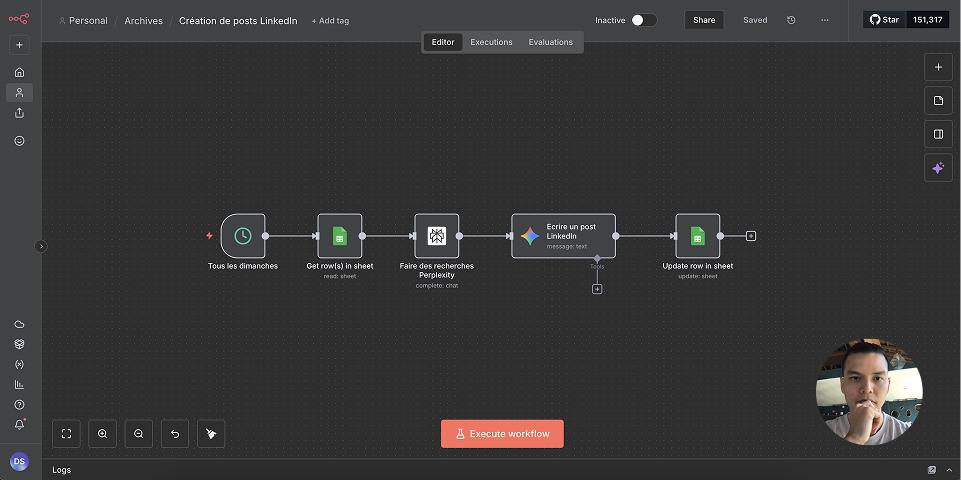The image size is (961, 480).
Task: Click the '+ Add tag' link
Action: [x=330, y=21]
